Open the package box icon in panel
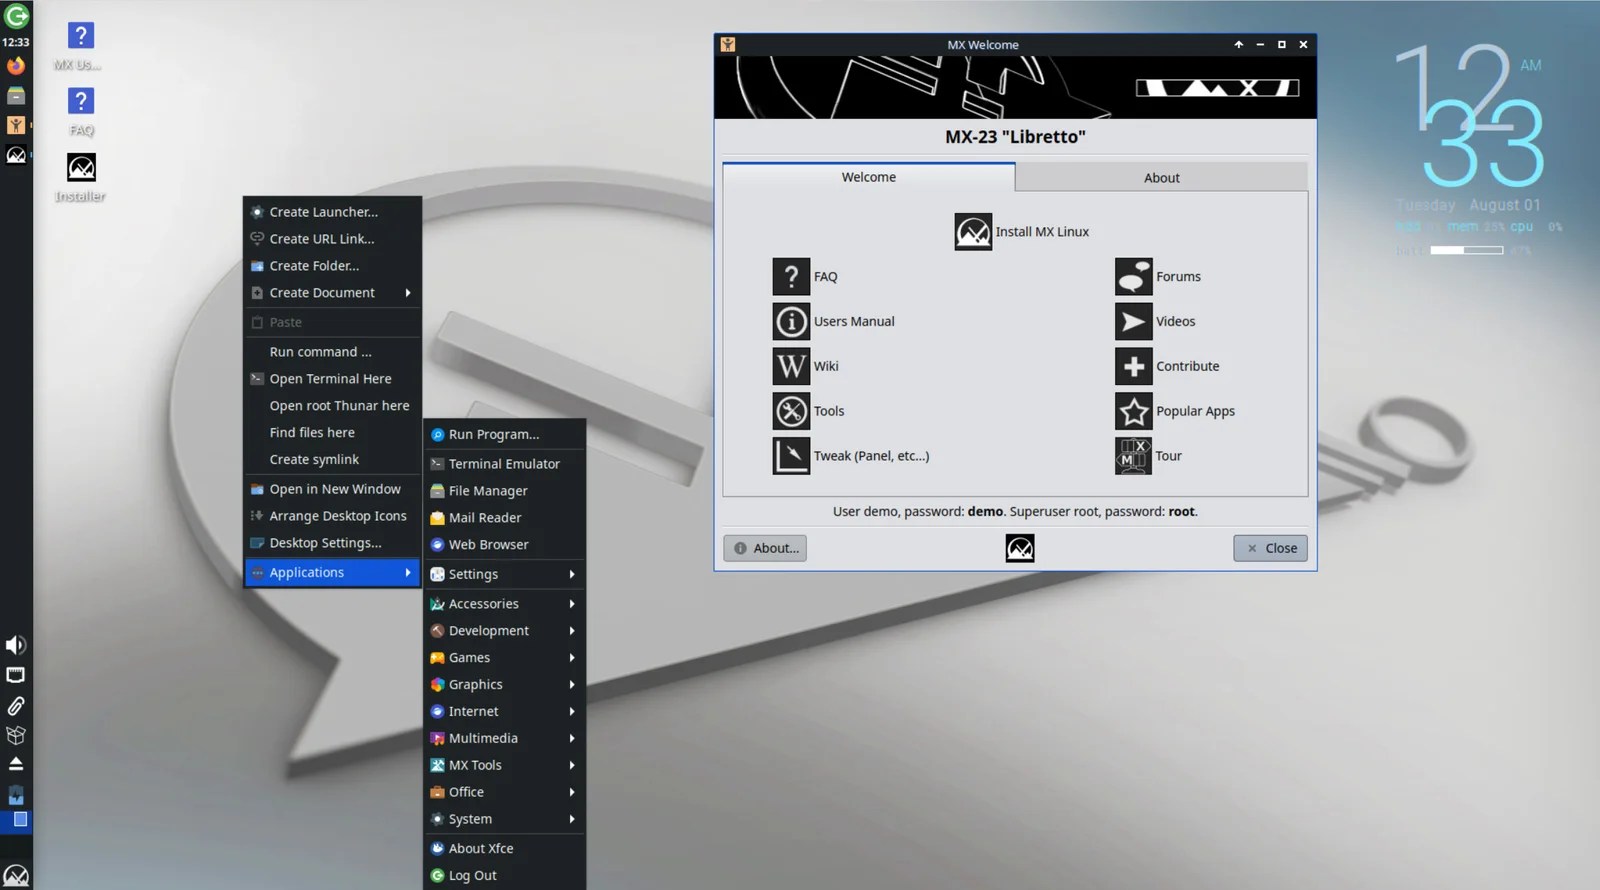 coord(16,735)
